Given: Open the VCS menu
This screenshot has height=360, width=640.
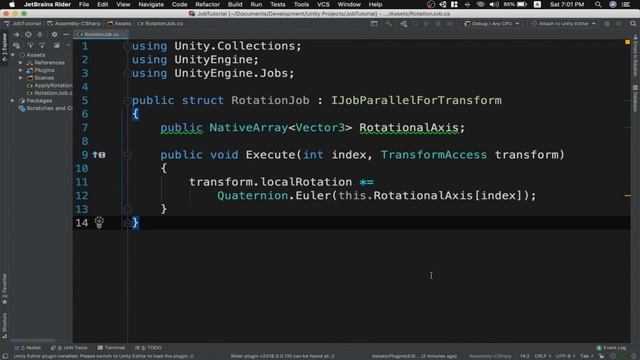Looking at the screenshot, I should 323,4.
